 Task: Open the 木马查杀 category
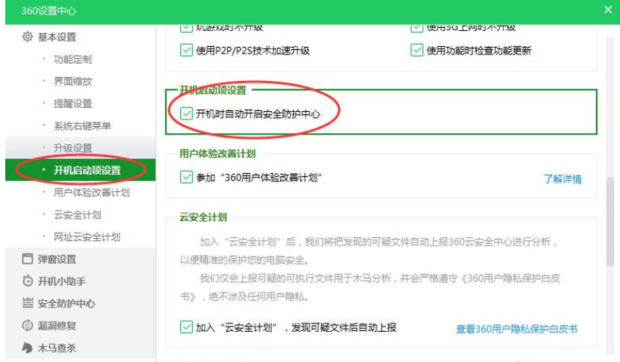click(x=57, y=348)
